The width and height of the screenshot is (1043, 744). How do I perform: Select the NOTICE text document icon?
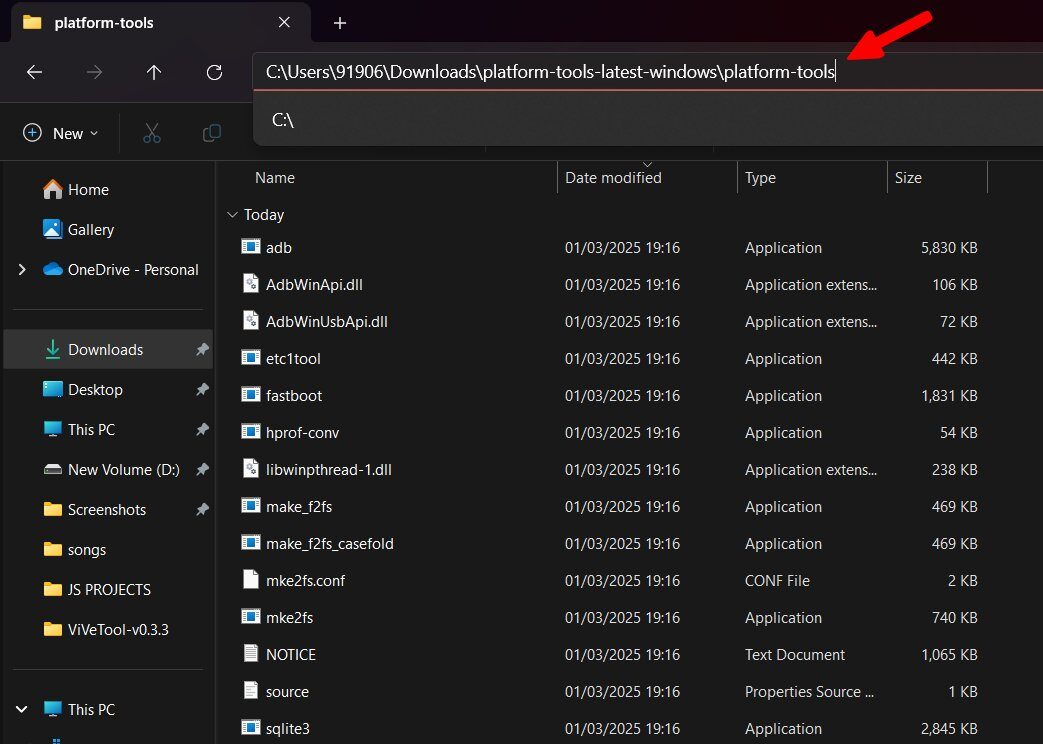(x=250, y=653)
